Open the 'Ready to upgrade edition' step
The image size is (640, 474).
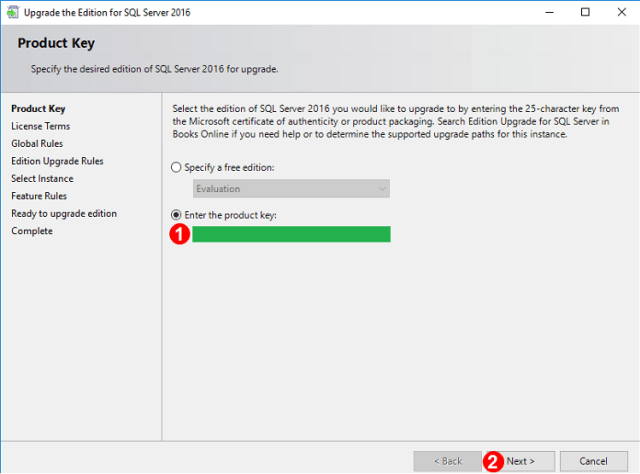(64, 214)
